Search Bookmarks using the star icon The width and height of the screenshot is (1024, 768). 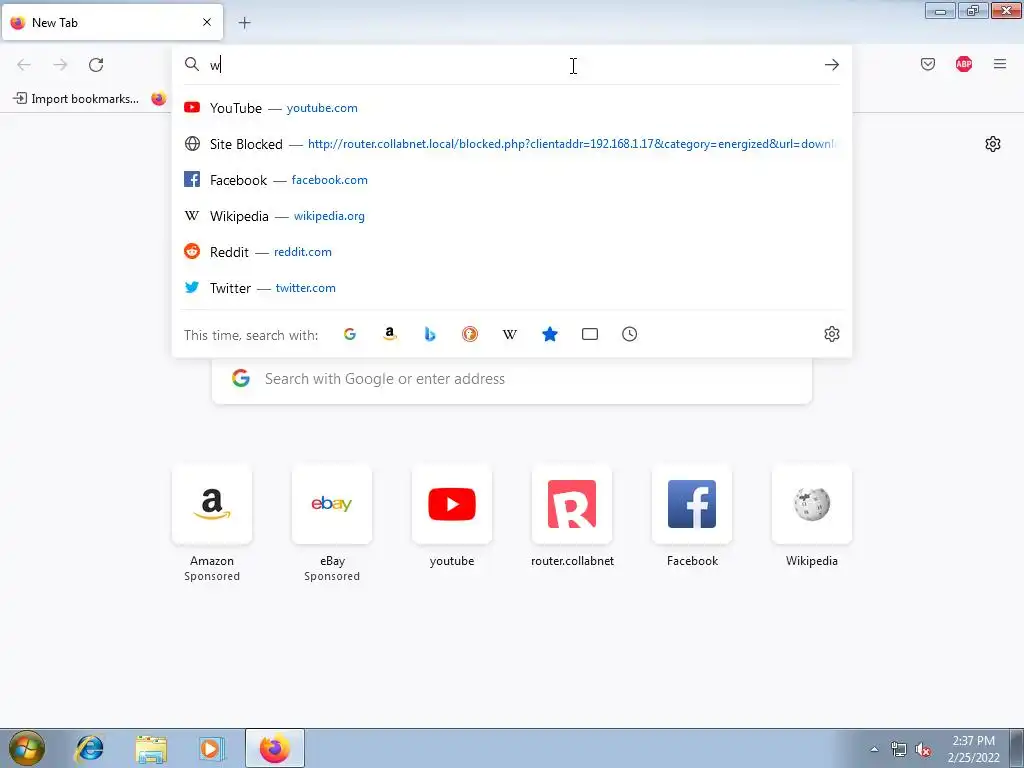tap(550, 334)
